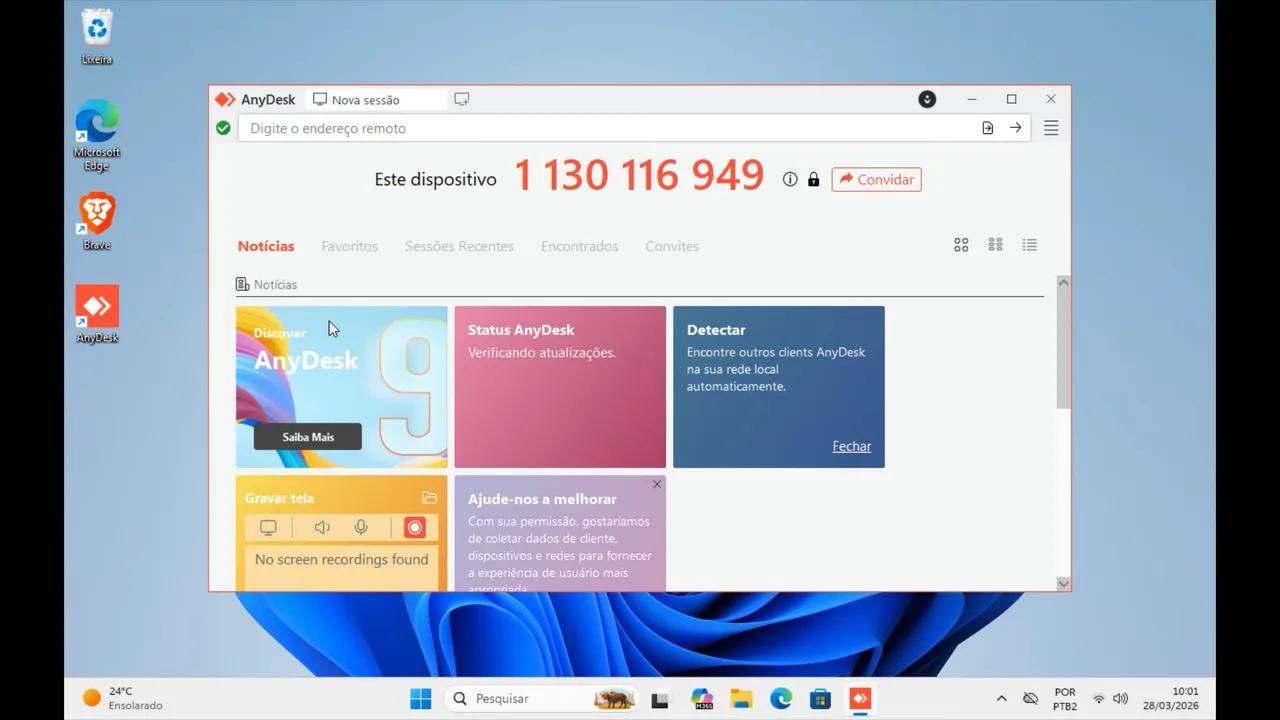The width and height of the screenshot is (1280, 720).
Task: Click the weather widget 24°C Ensolarado
Action: click(x=122, y=698)
